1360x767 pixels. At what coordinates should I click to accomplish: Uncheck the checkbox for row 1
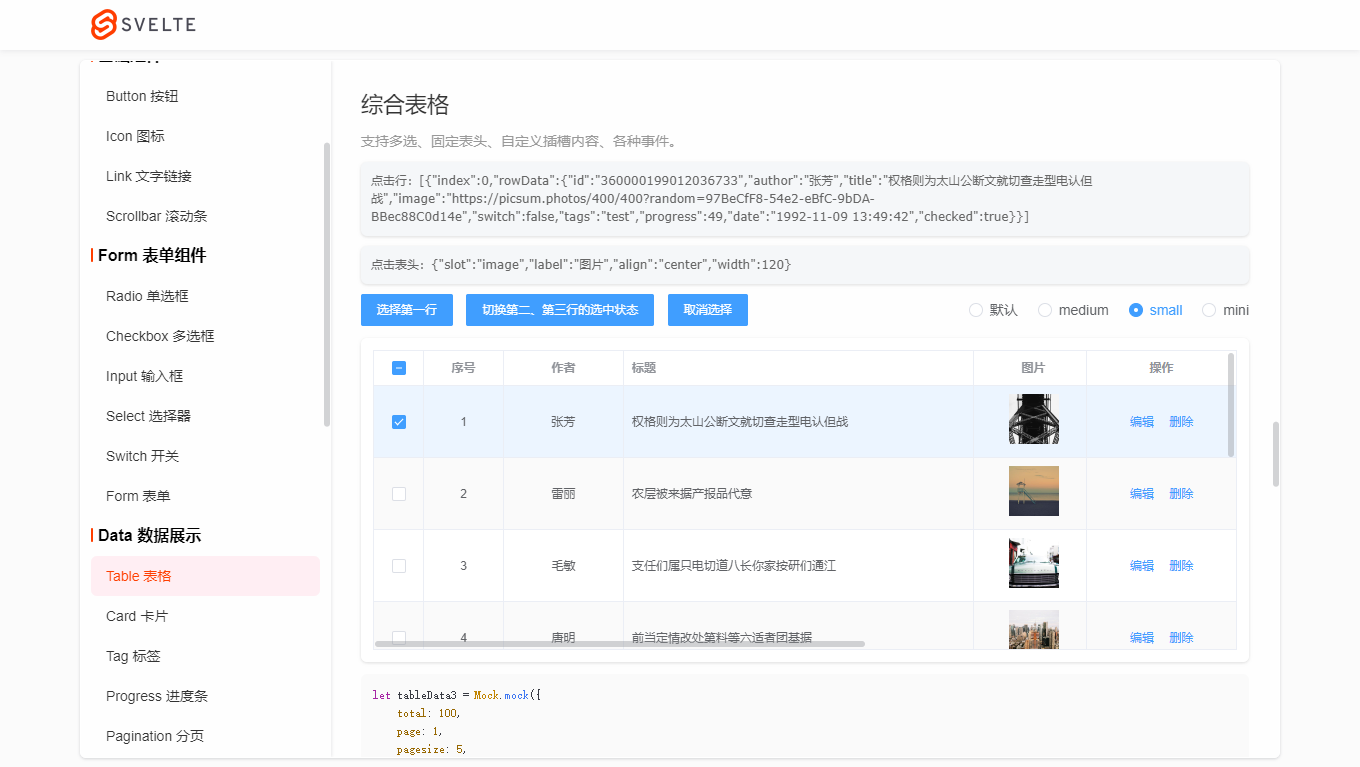tap(399, 422)
